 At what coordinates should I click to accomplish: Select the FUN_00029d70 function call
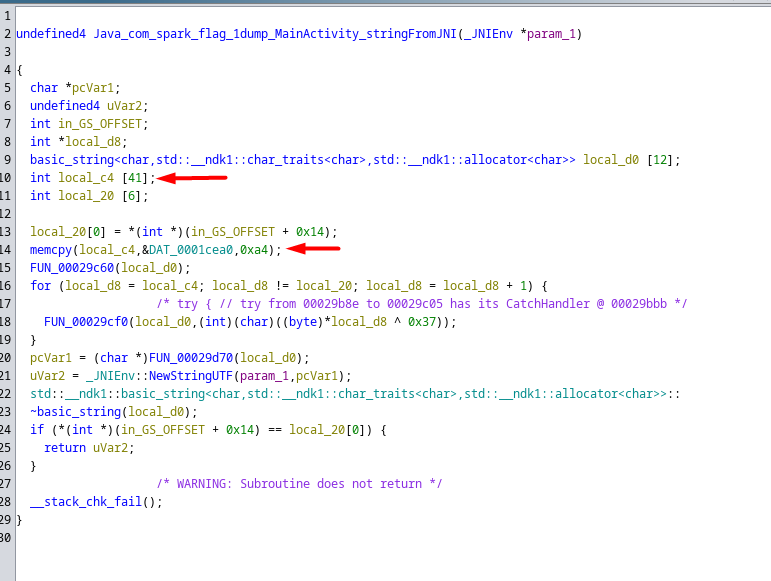(191, 358)
